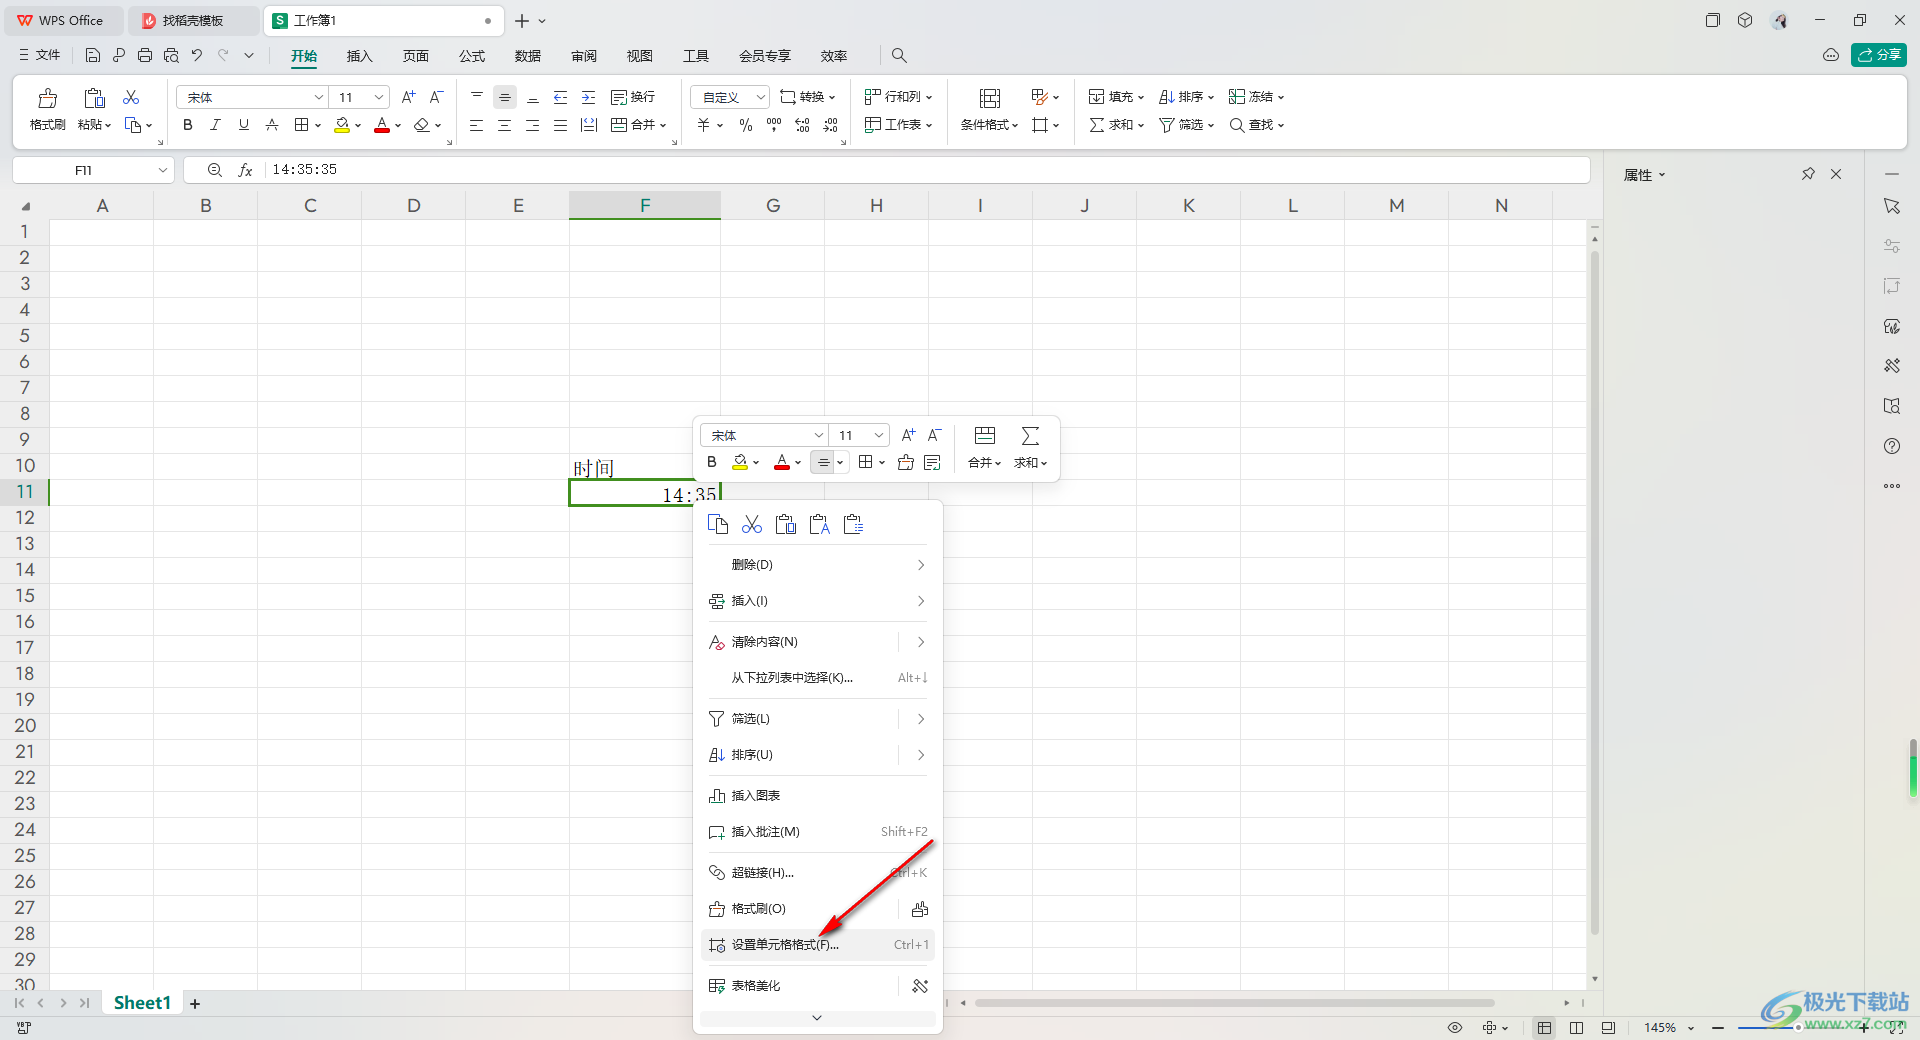Select Format Cells in context menu
Viewport: 1920px width, 1040px height.
pyautogui.click(x=818, y=945)
